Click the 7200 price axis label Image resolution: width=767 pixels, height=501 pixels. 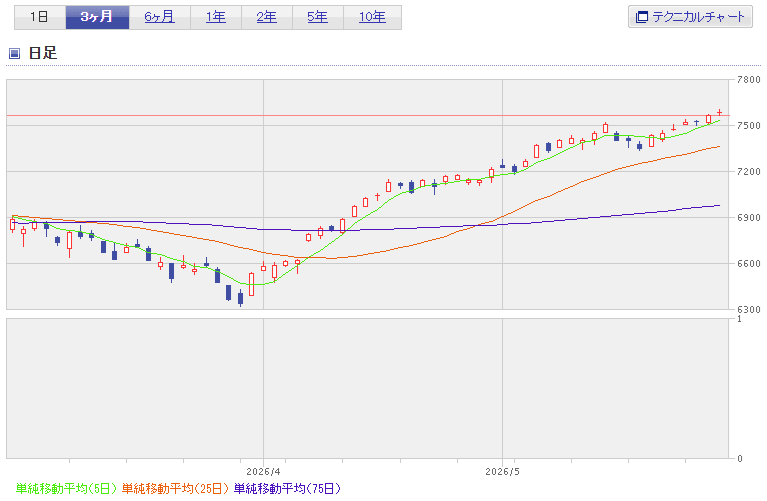click(x=748, y=172)
